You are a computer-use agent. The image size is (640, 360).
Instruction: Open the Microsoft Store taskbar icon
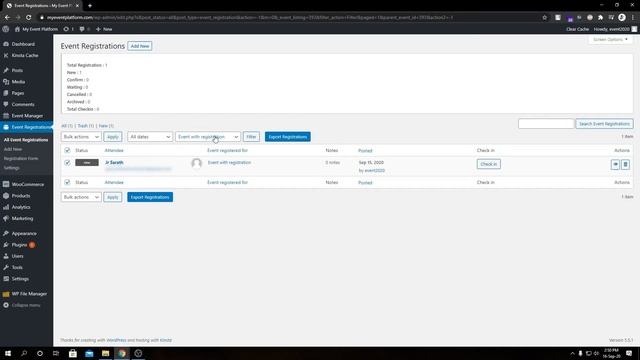pos(73,353)
